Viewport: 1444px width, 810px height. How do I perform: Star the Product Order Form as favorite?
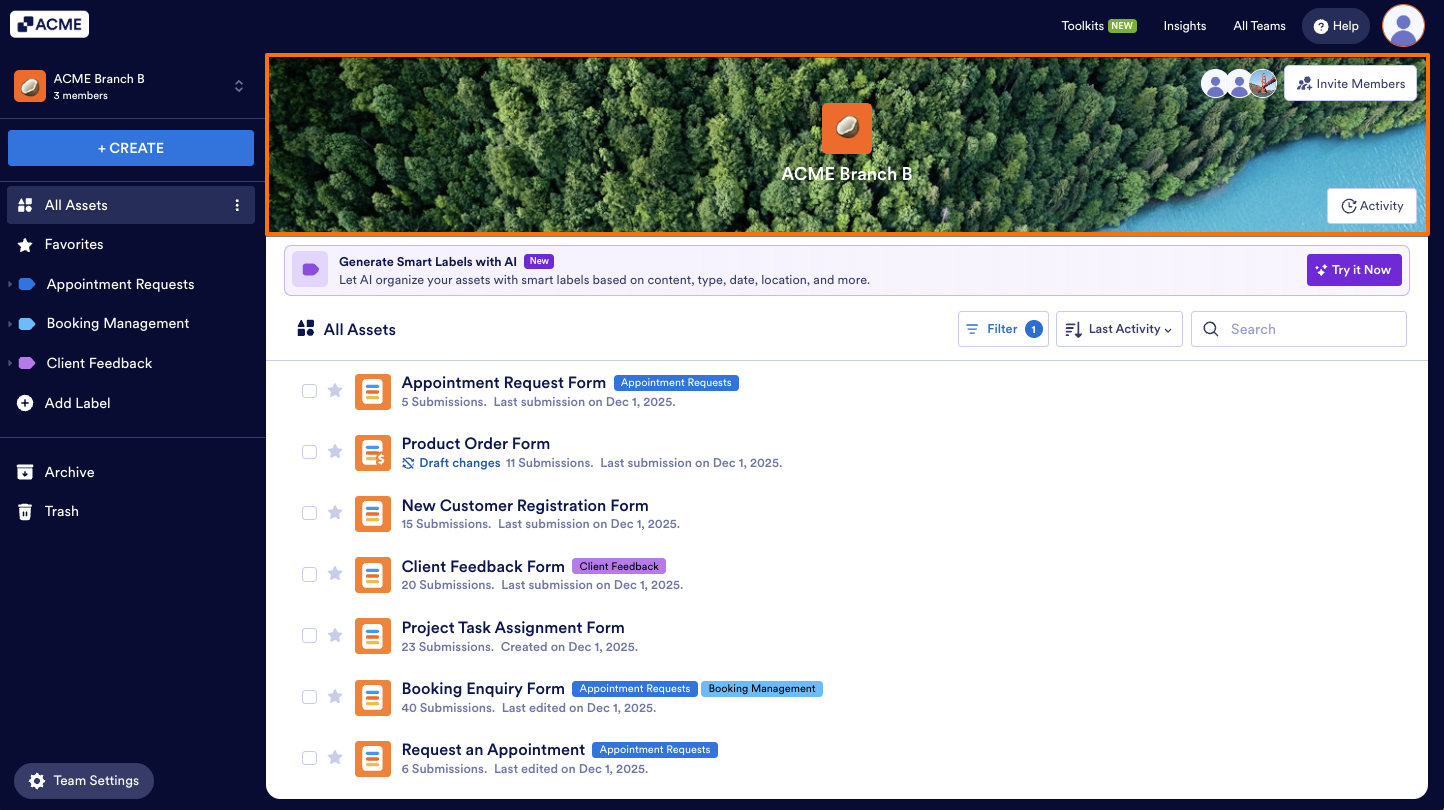tap(335, 452)
